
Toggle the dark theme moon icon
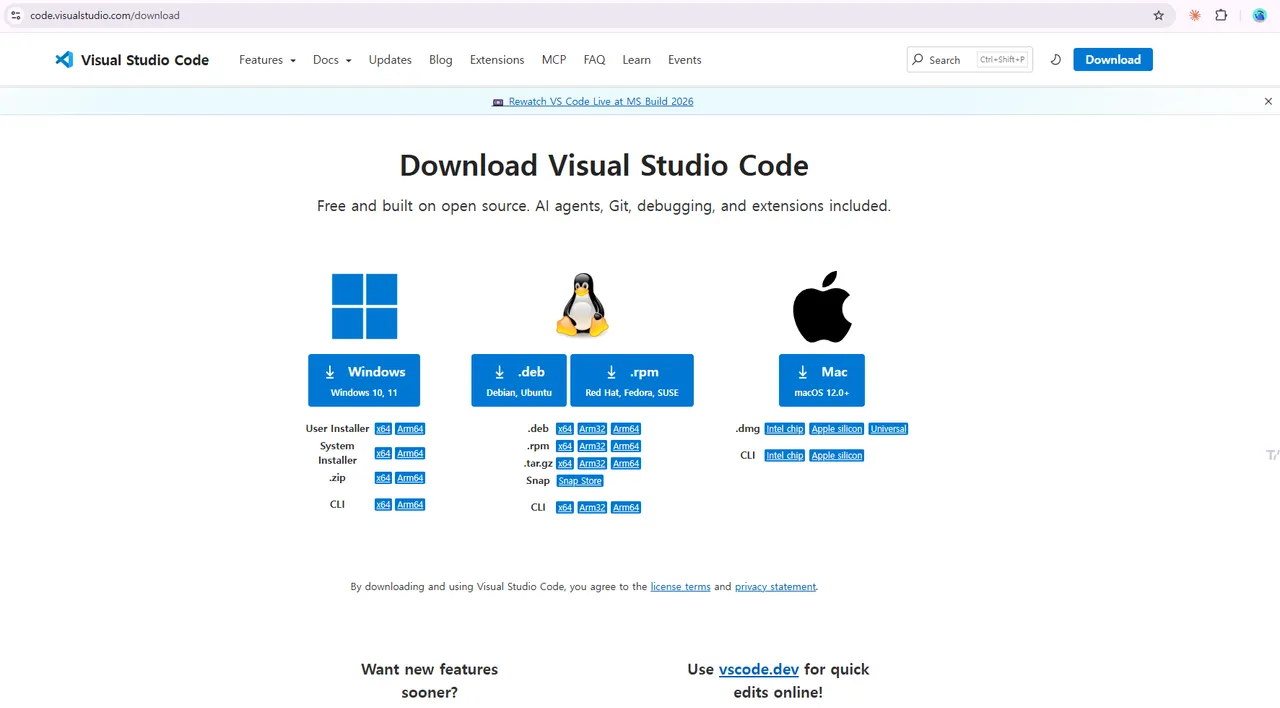(x=1055, y=60)
